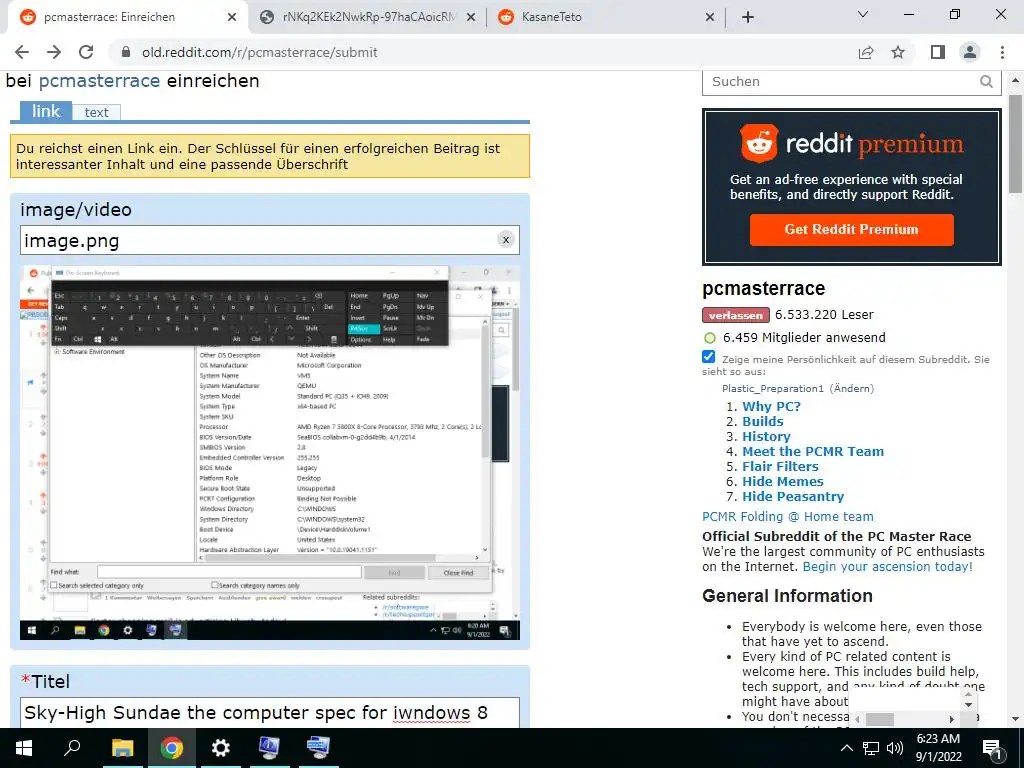The image size is (1024, 768).
Task: Bookmark this page with the star icon
Action: click(x=899, y=52)
